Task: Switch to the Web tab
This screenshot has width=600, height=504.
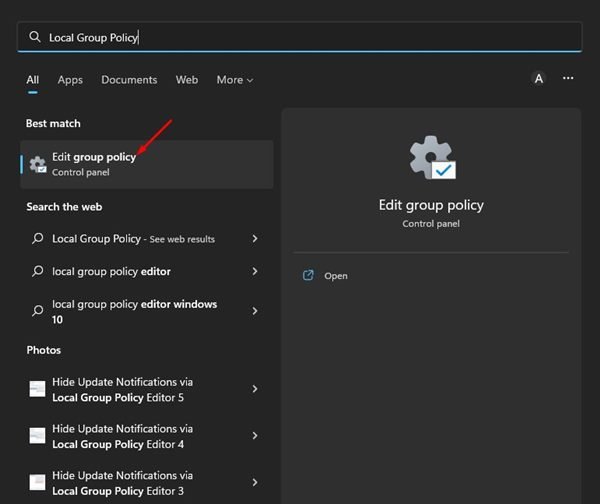Action: [x=187, y=80]
